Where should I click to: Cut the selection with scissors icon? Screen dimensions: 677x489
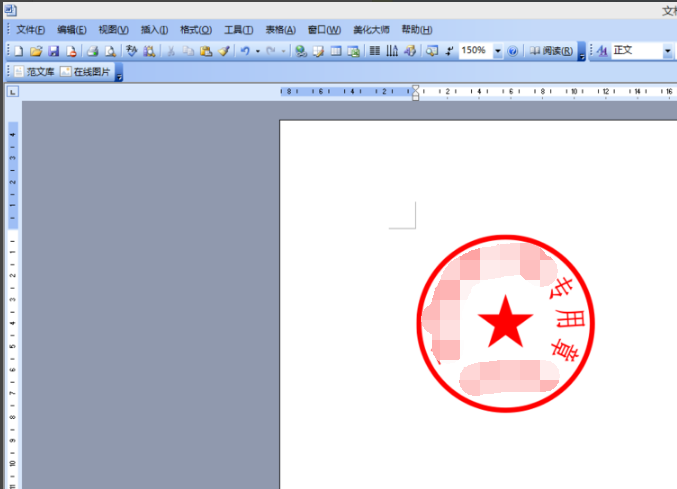(x=171, y=51)
